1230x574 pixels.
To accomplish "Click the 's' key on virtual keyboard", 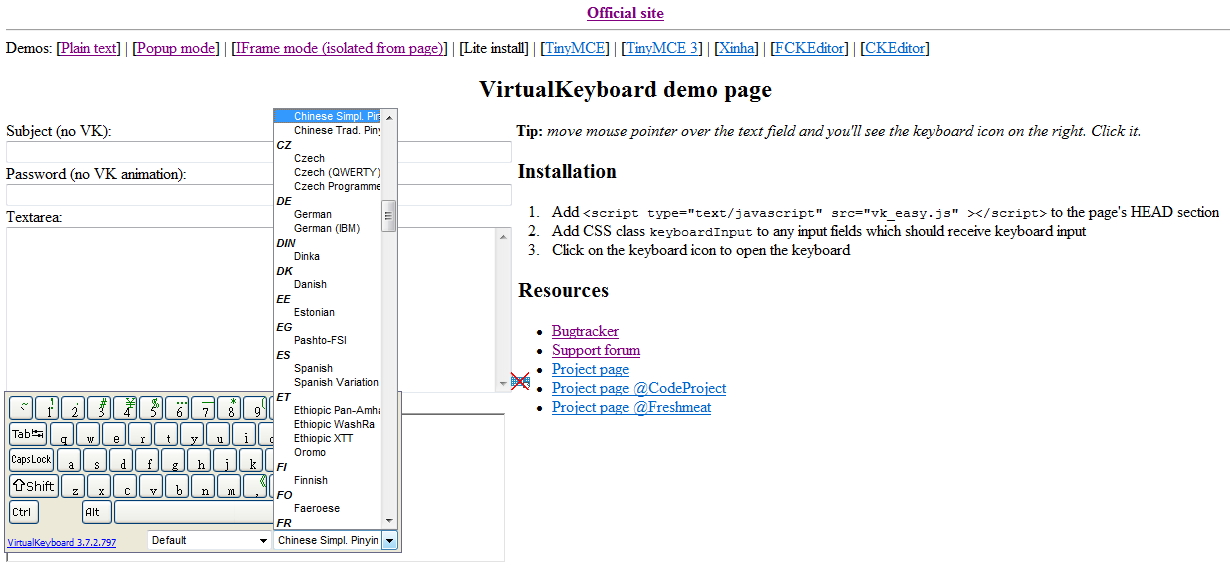I will tap(95, 460).
